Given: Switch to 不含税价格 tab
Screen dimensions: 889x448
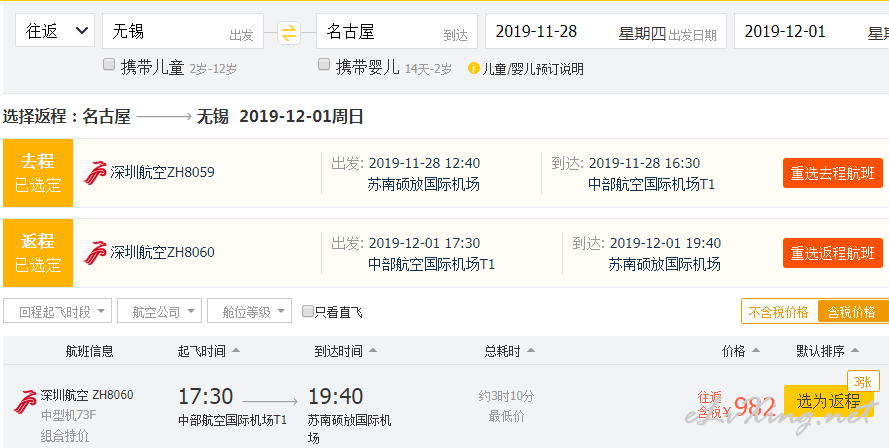Looking at the screenshot, I should click(779, 311).
